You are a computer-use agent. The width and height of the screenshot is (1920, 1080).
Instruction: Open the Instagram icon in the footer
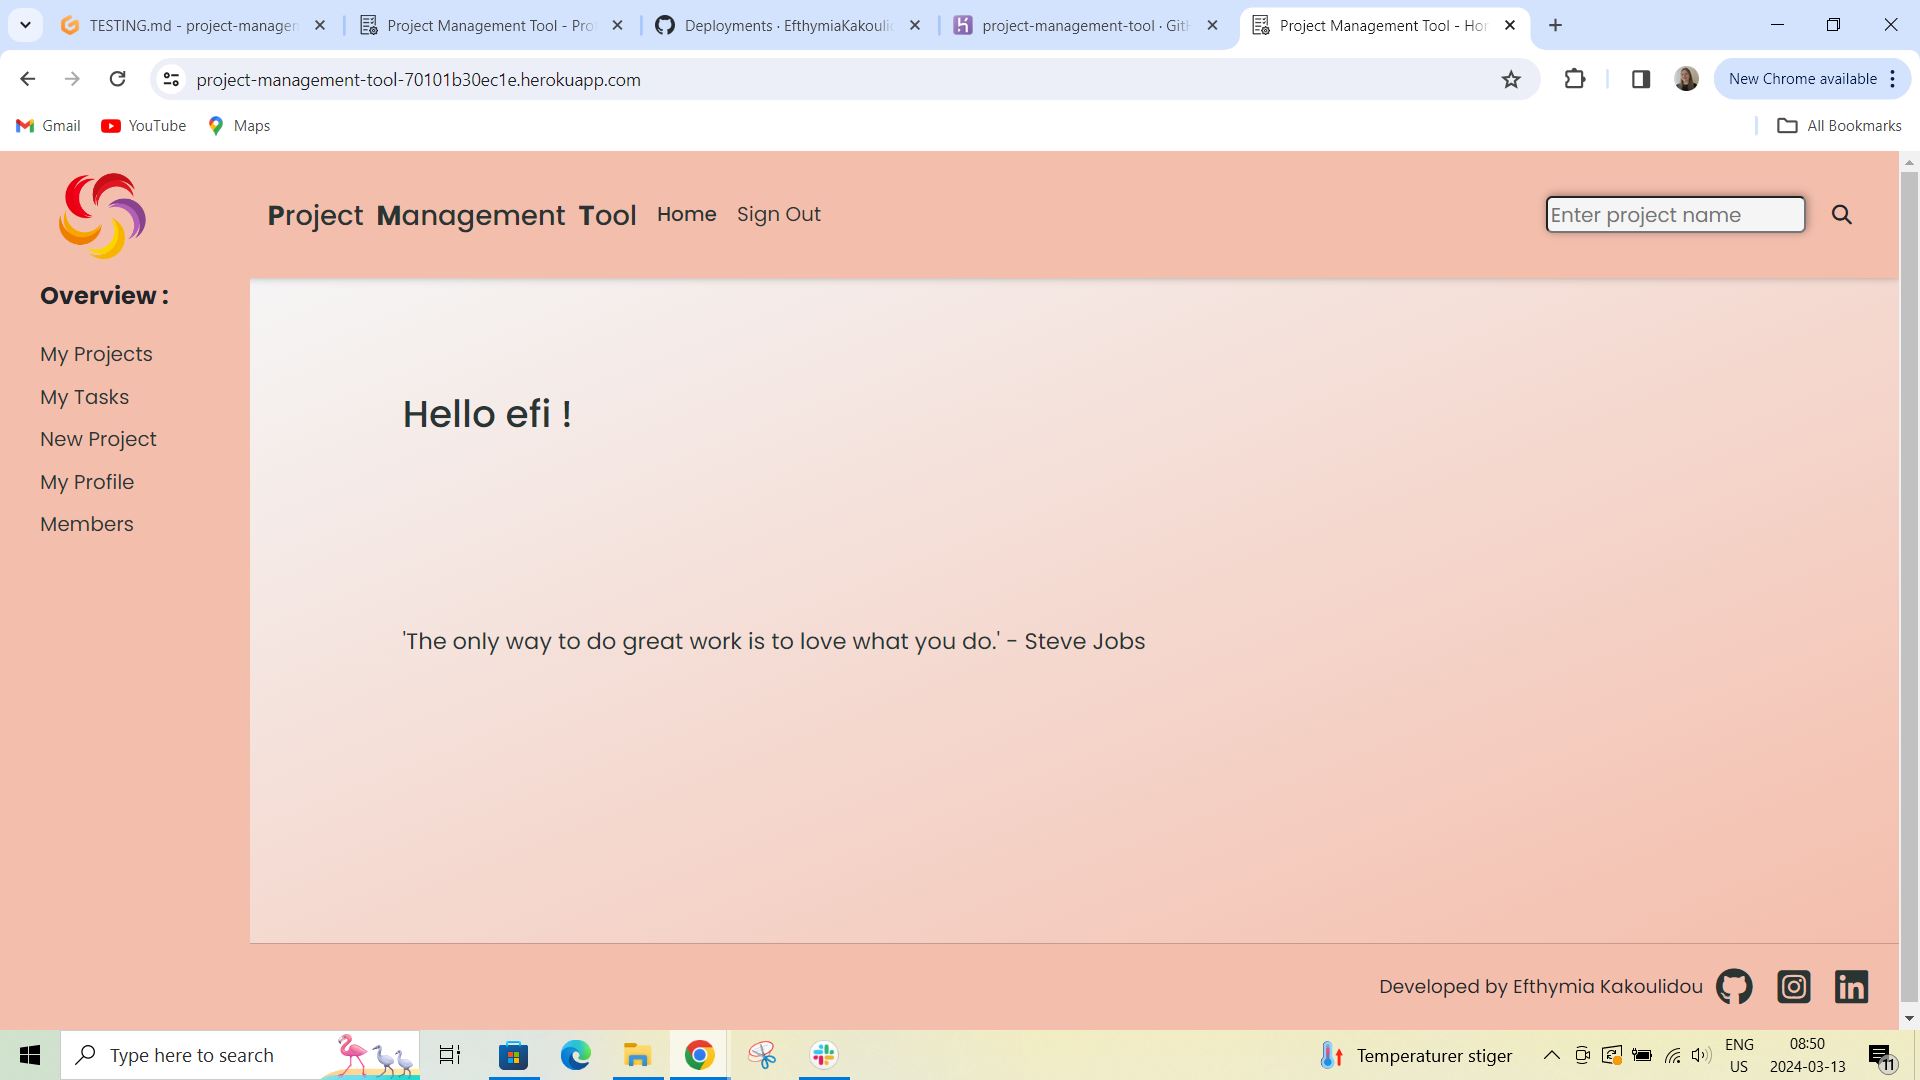pyautogui.click(x=1793, y=986)
